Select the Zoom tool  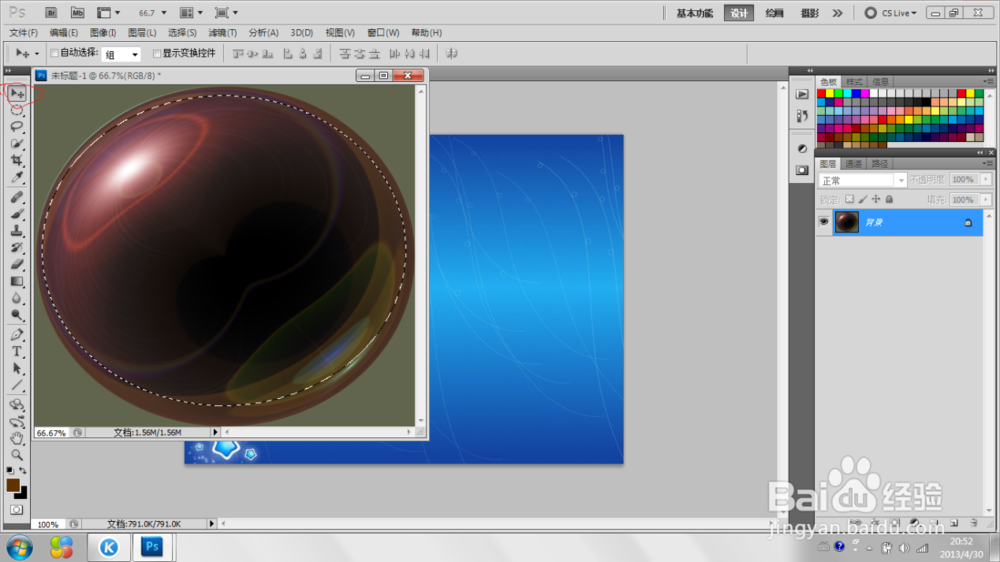(17, 455)
